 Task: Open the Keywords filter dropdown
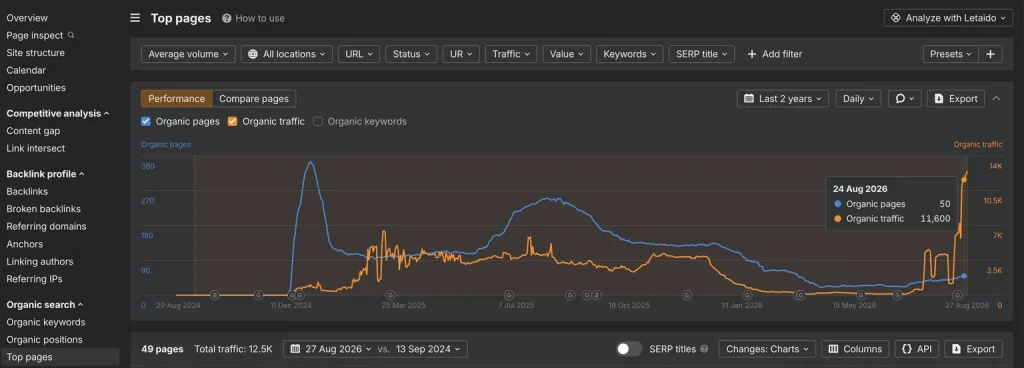[x=630, y=54]
